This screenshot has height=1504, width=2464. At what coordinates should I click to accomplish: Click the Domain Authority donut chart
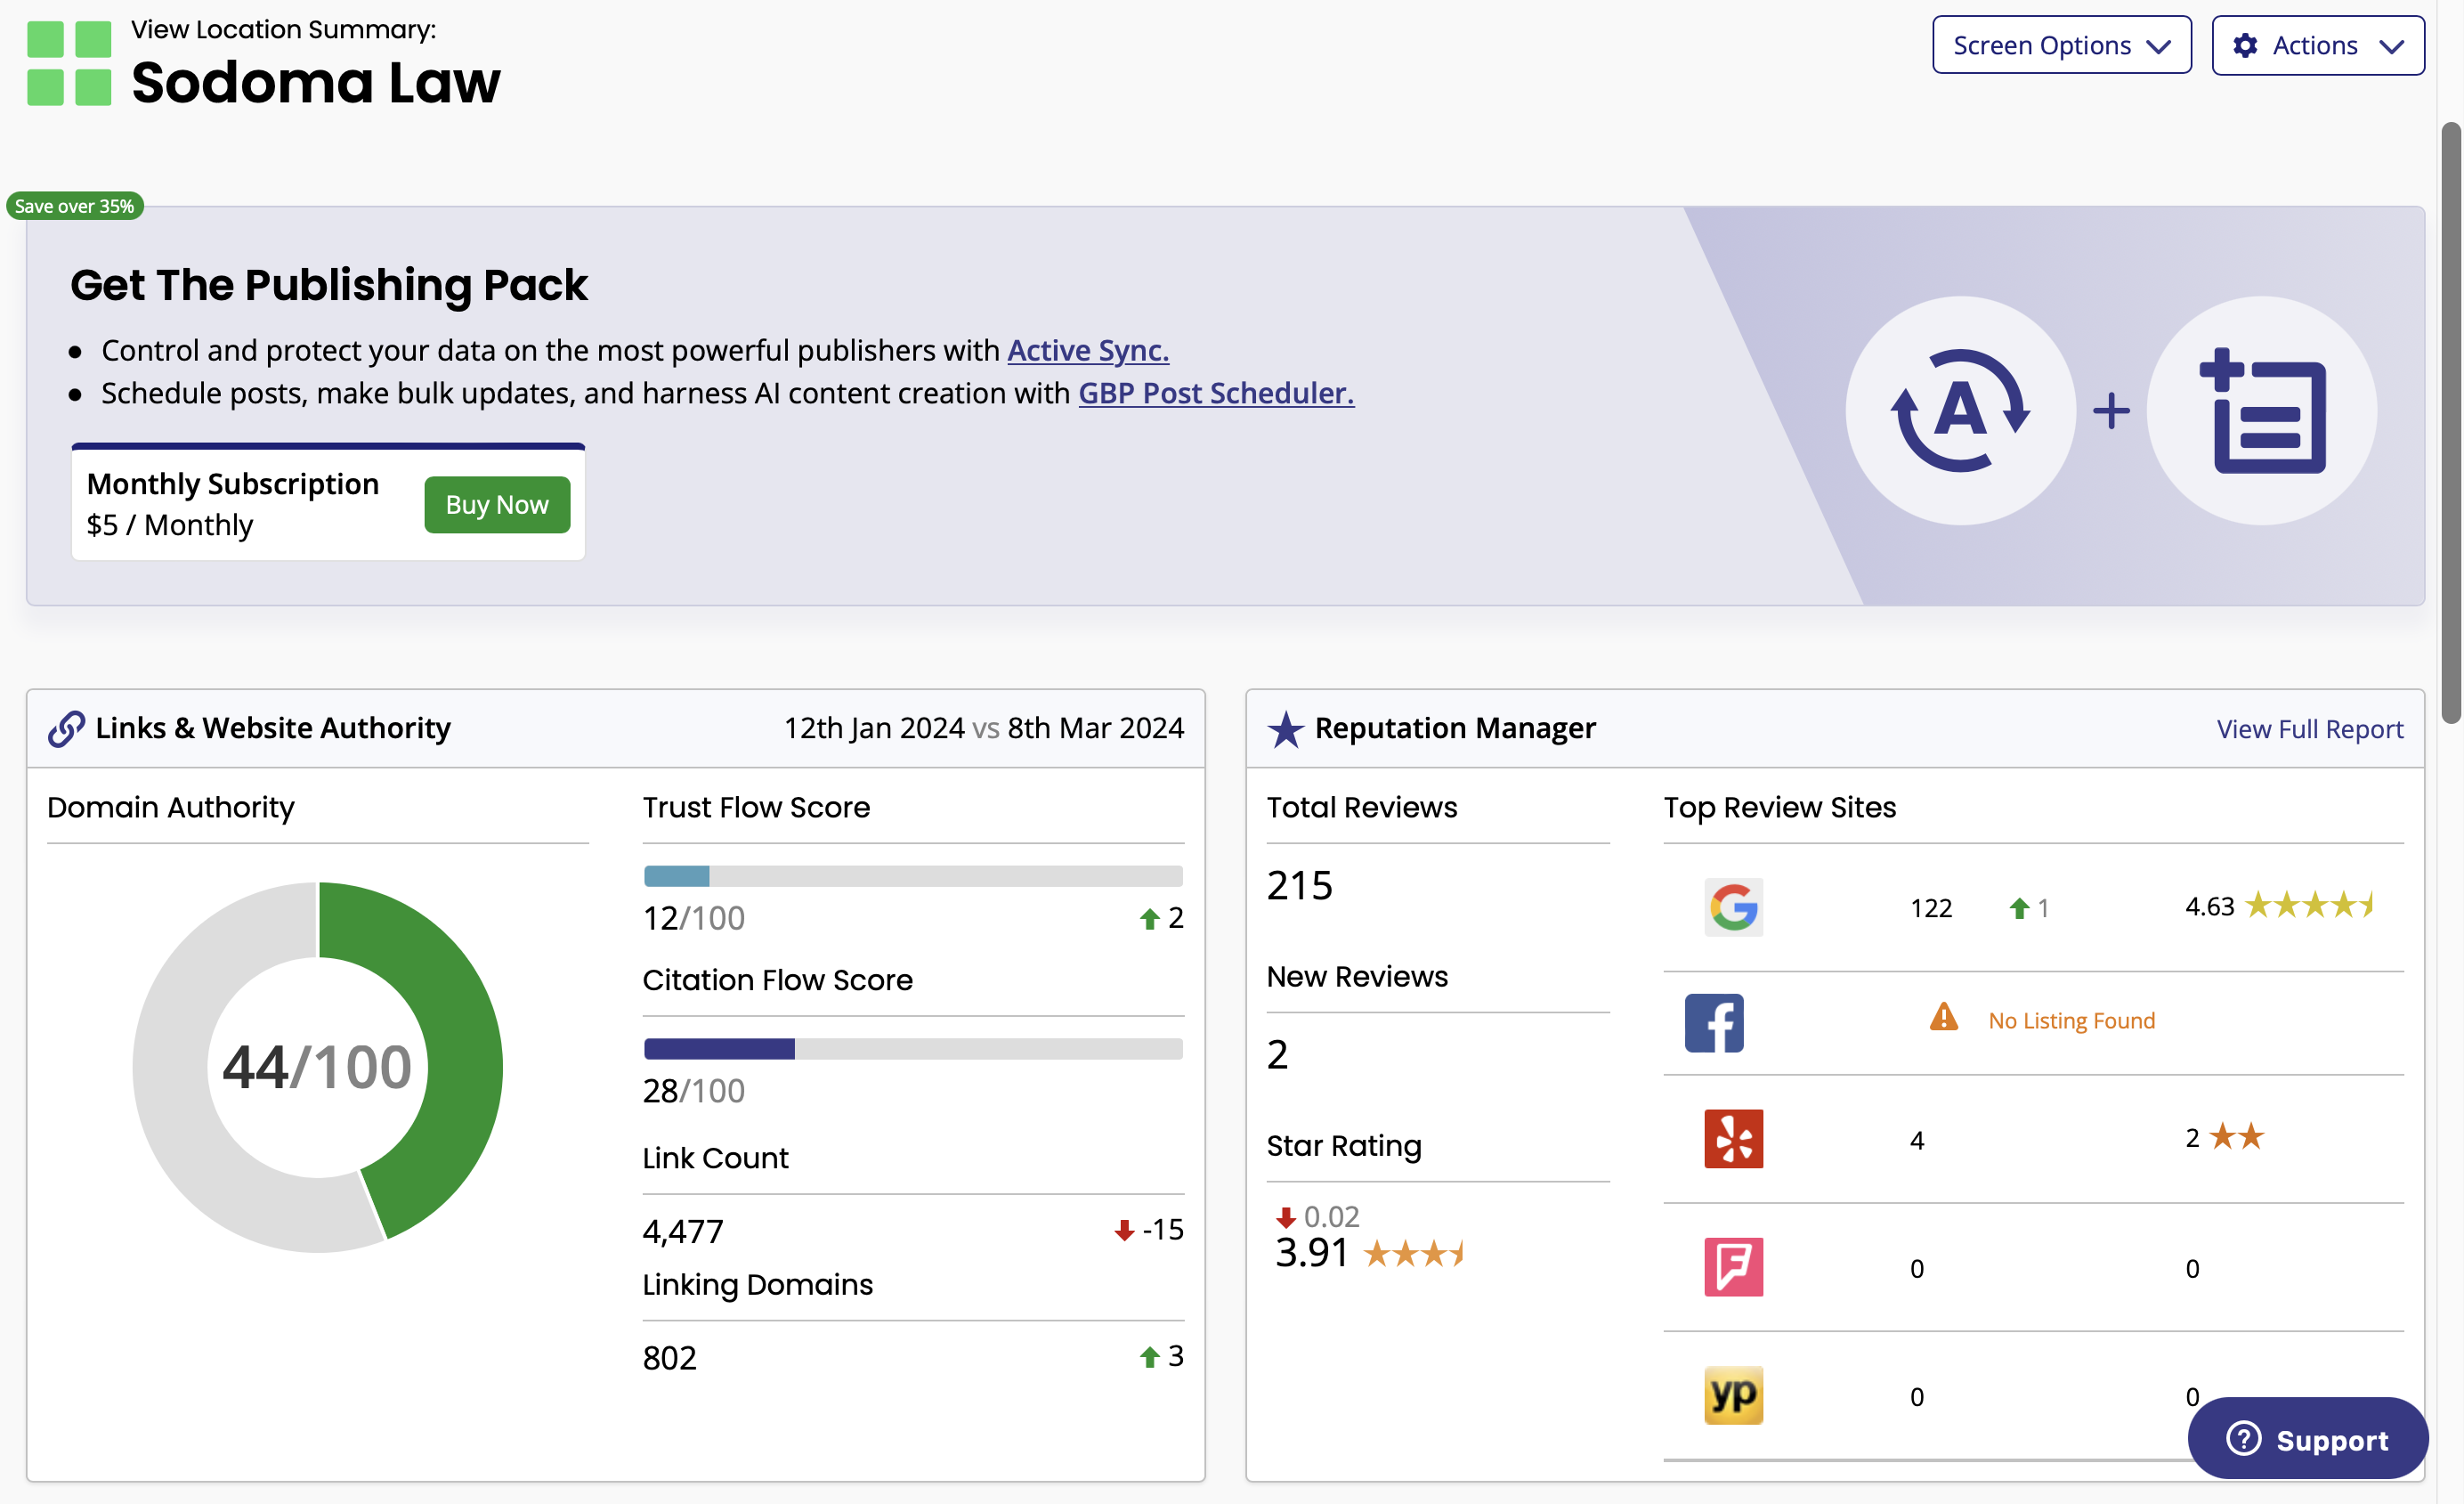tap(317, 1066)
